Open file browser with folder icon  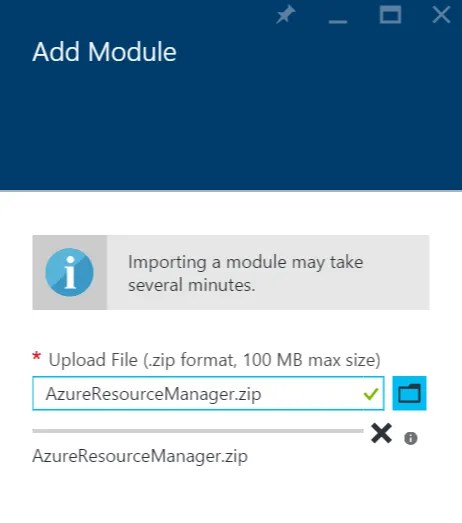click(409, 393)
